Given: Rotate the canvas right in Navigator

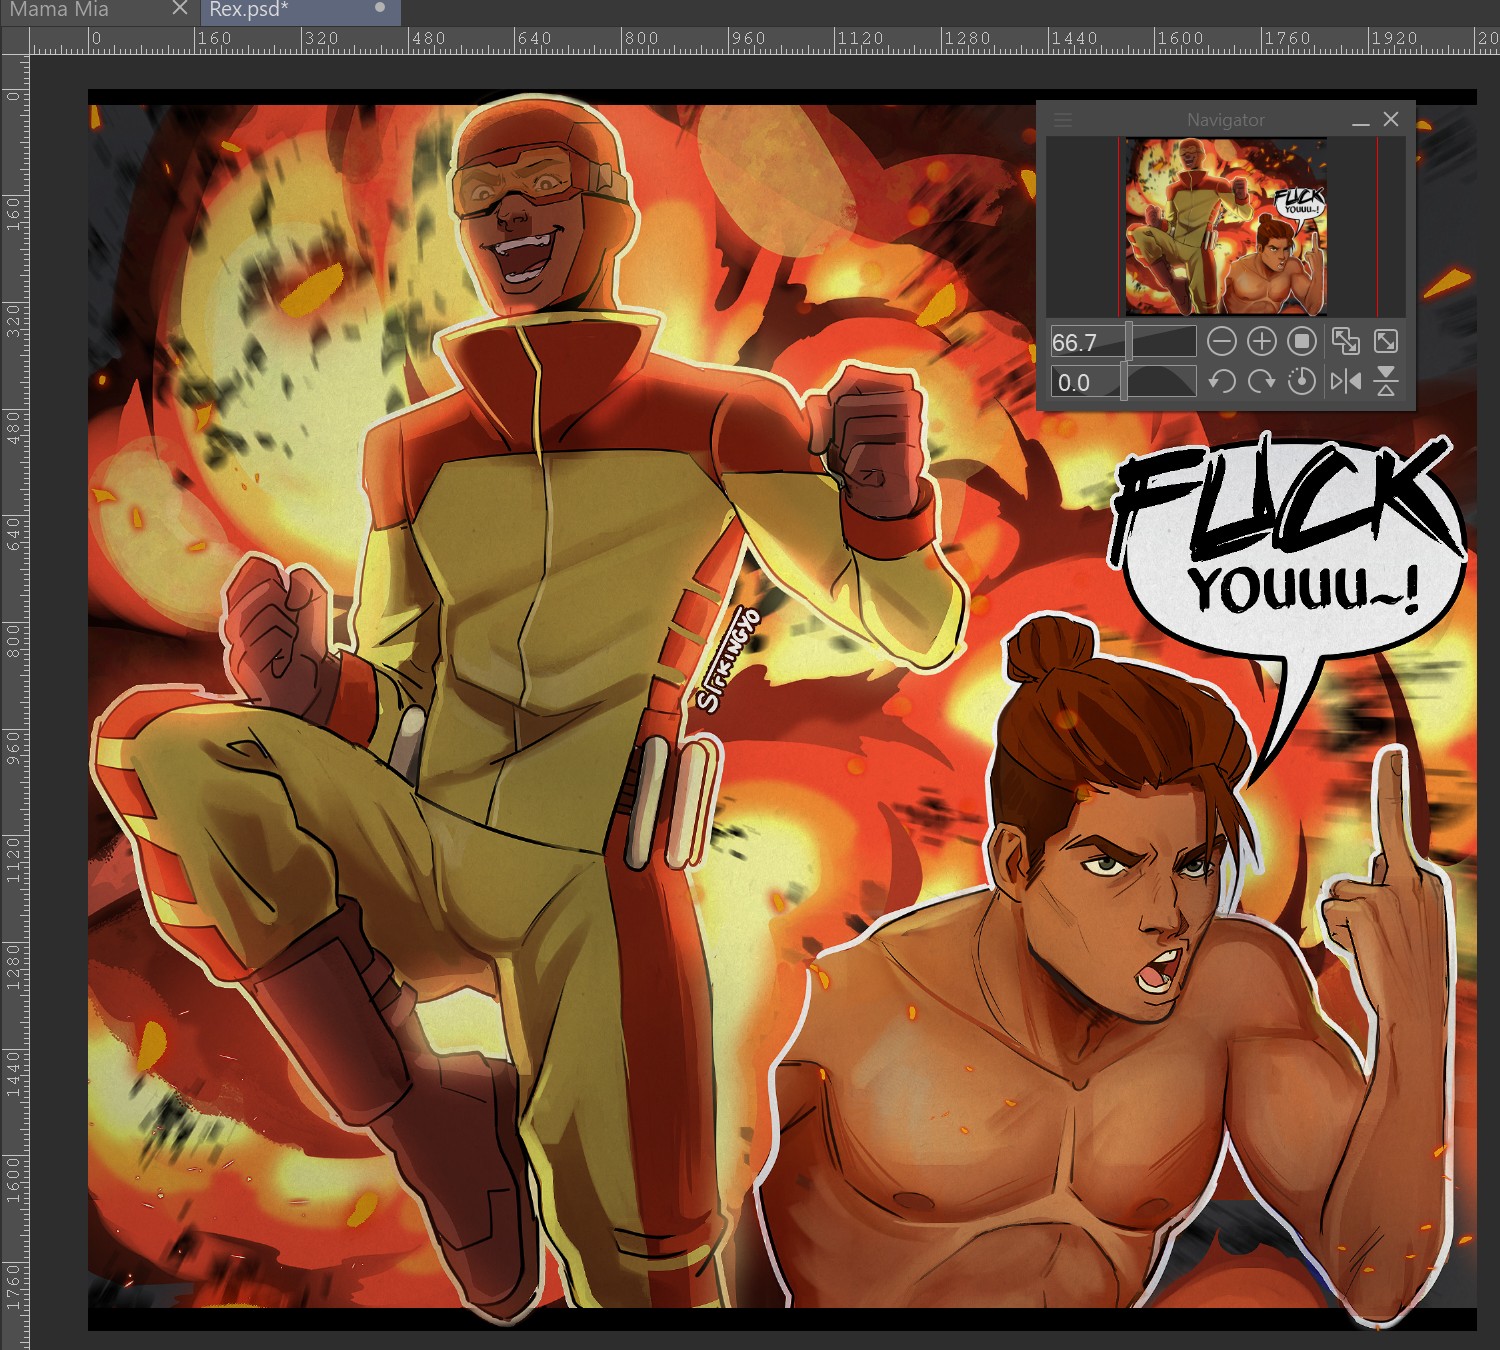Looking at the screenshot, I should tap(1262, 381).
